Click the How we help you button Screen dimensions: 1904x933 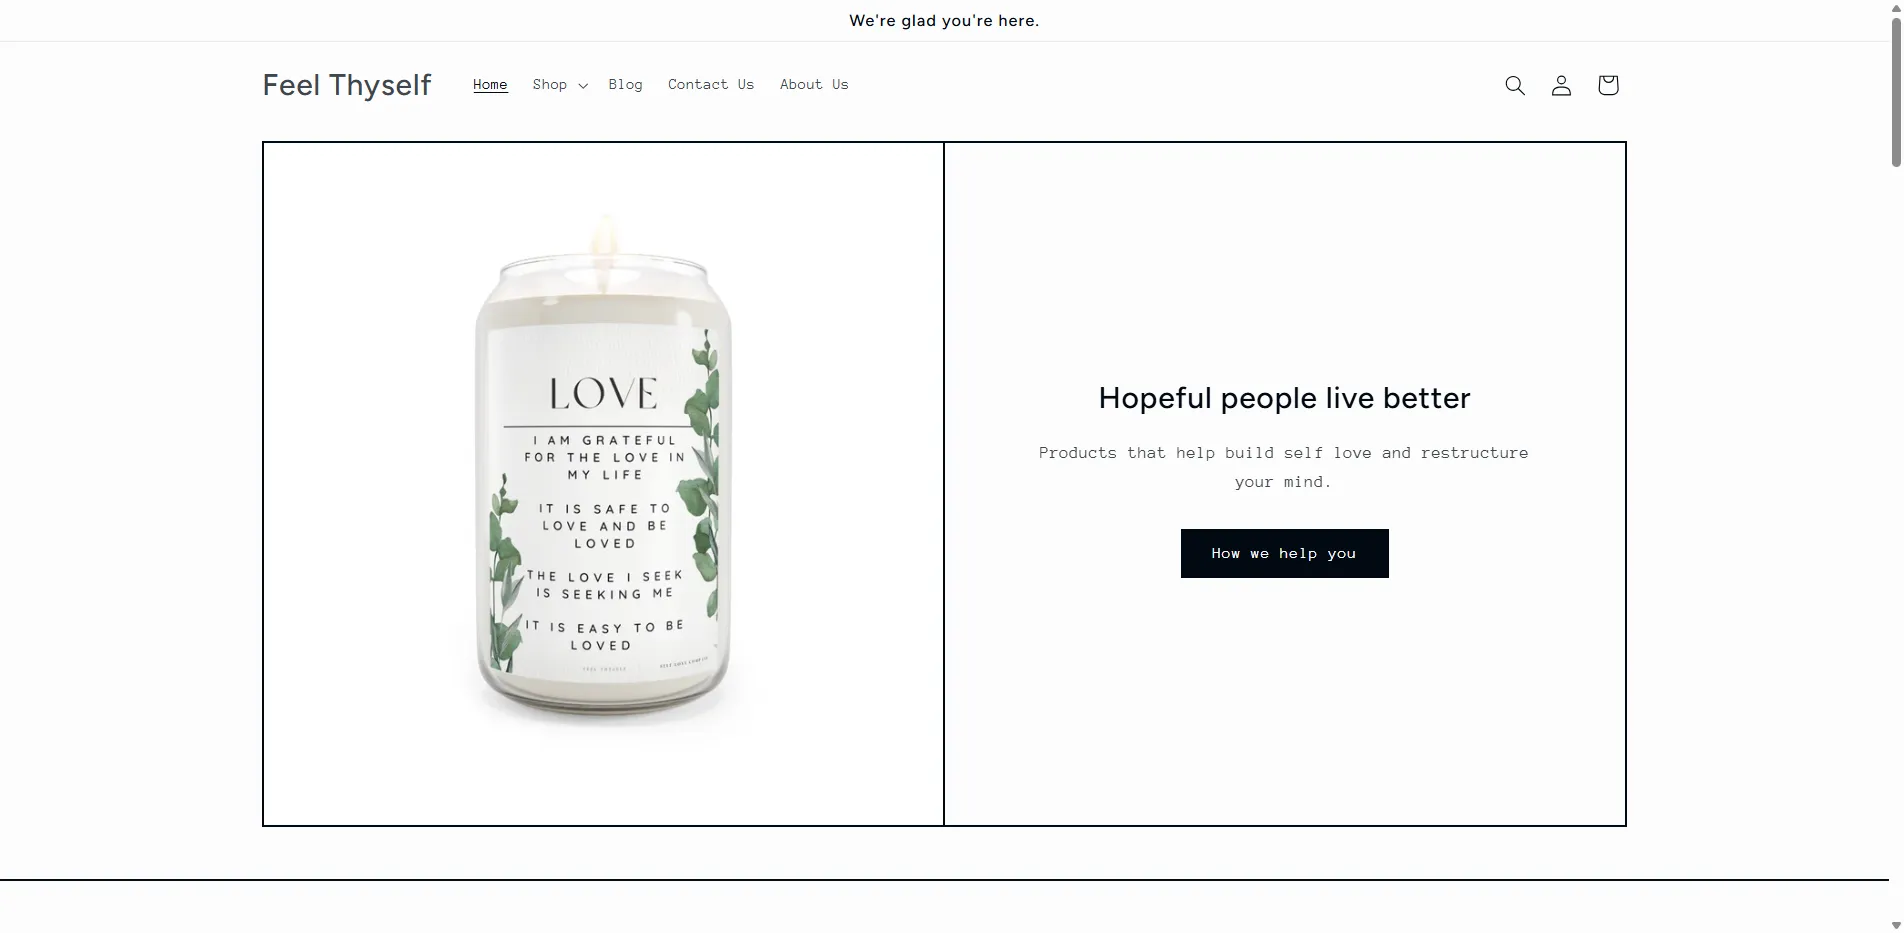(x=1284, y=553)
